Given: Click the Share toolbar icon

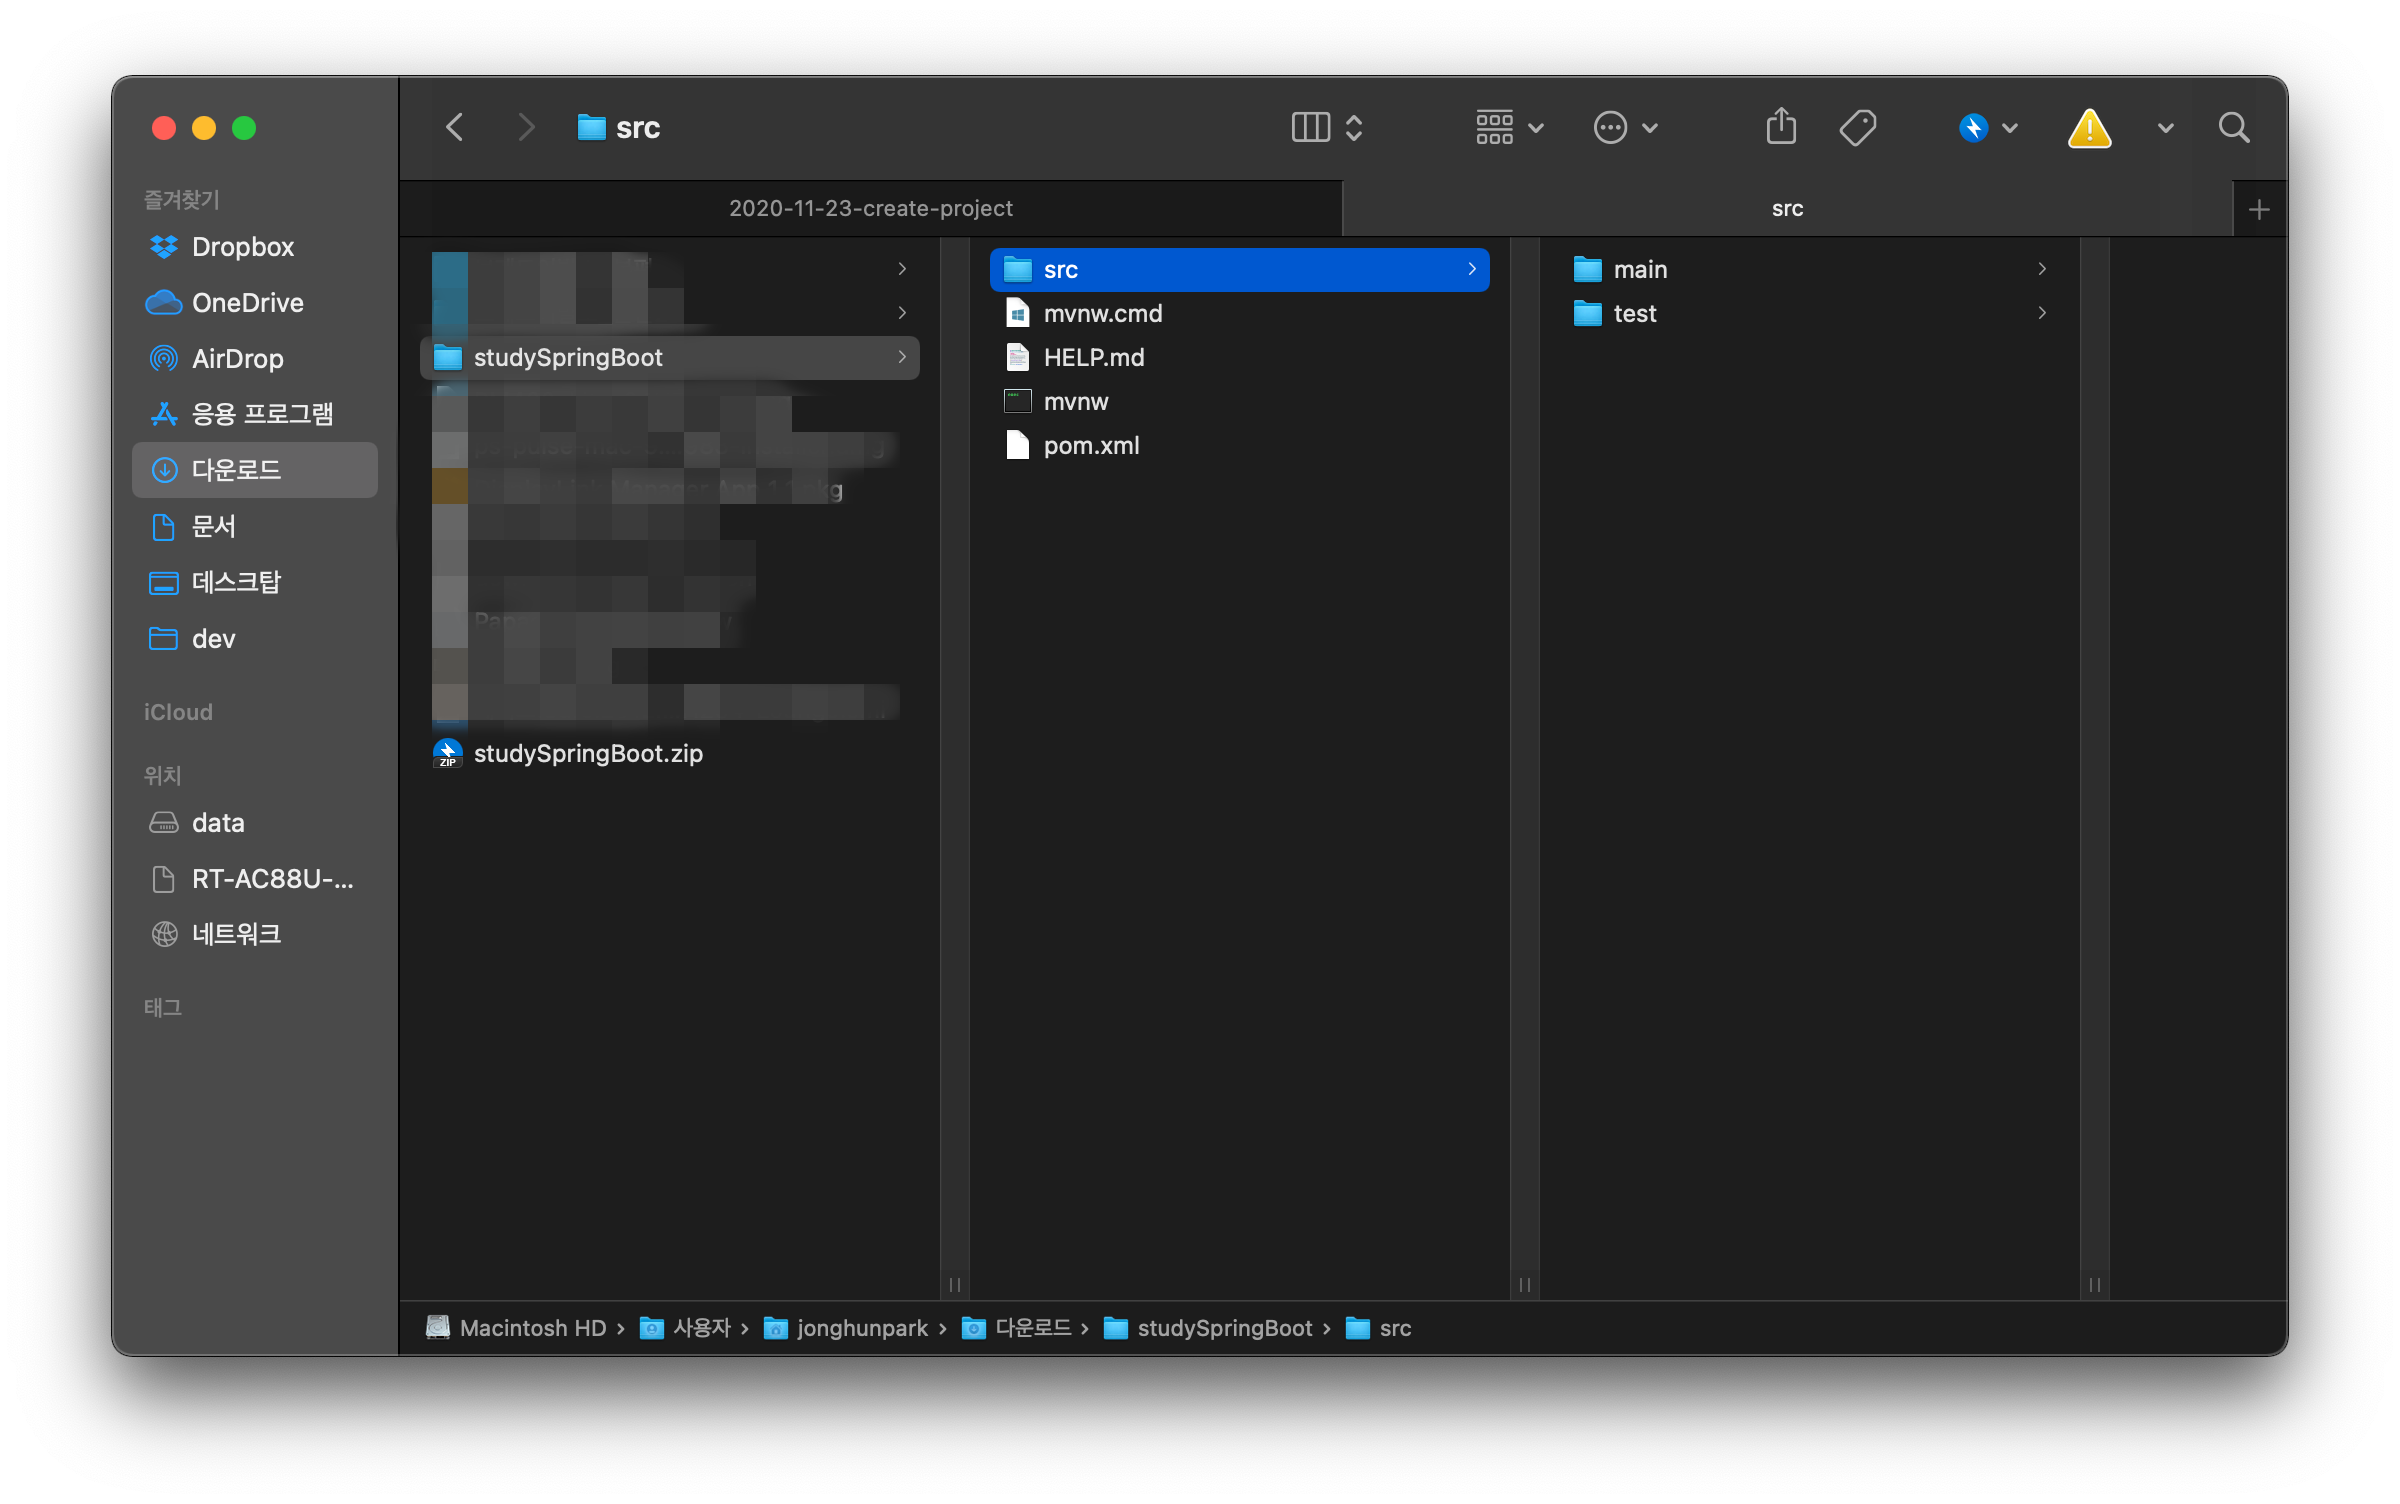Looking at the screenshot, I should click(1781, 127).
